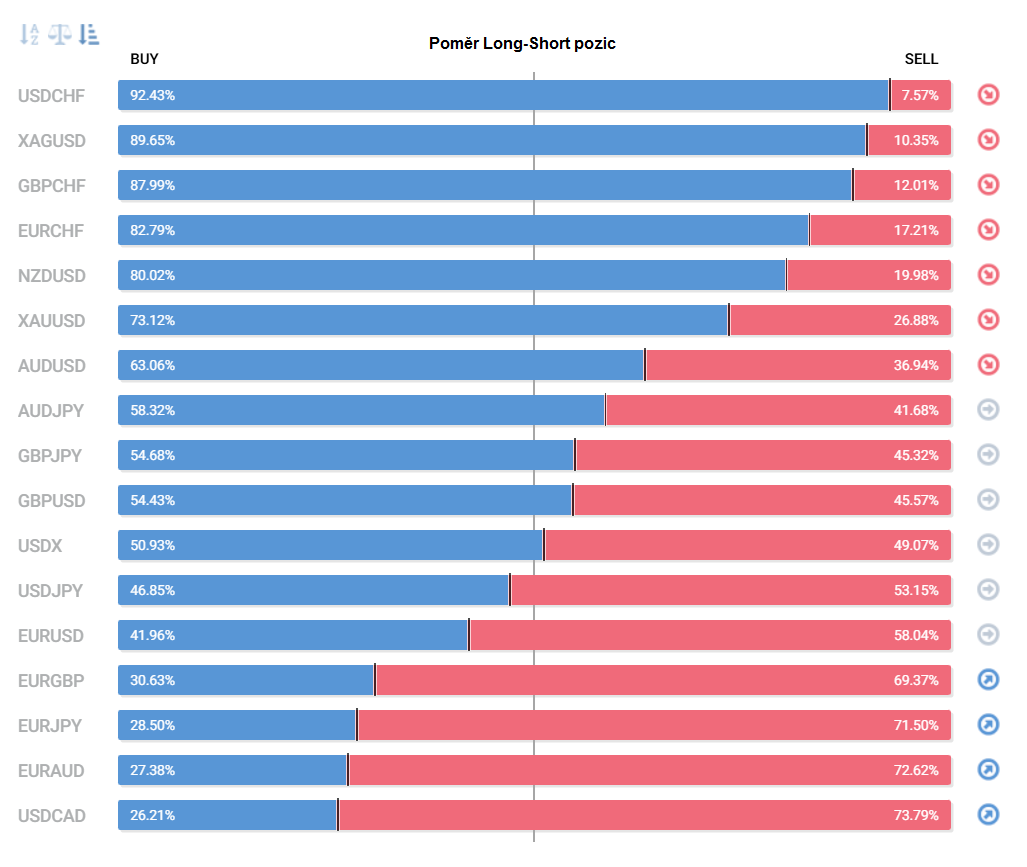
Task: Click the BUY column header
Action: 145,59
